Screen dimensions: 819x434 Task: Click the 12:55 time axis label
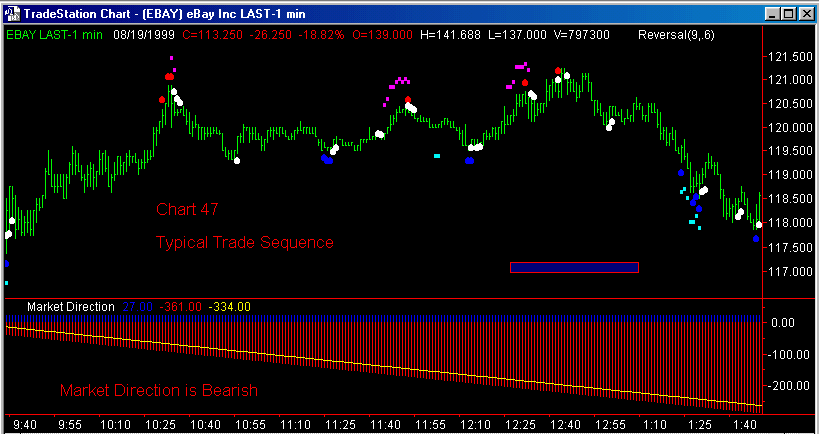point(609,425)
